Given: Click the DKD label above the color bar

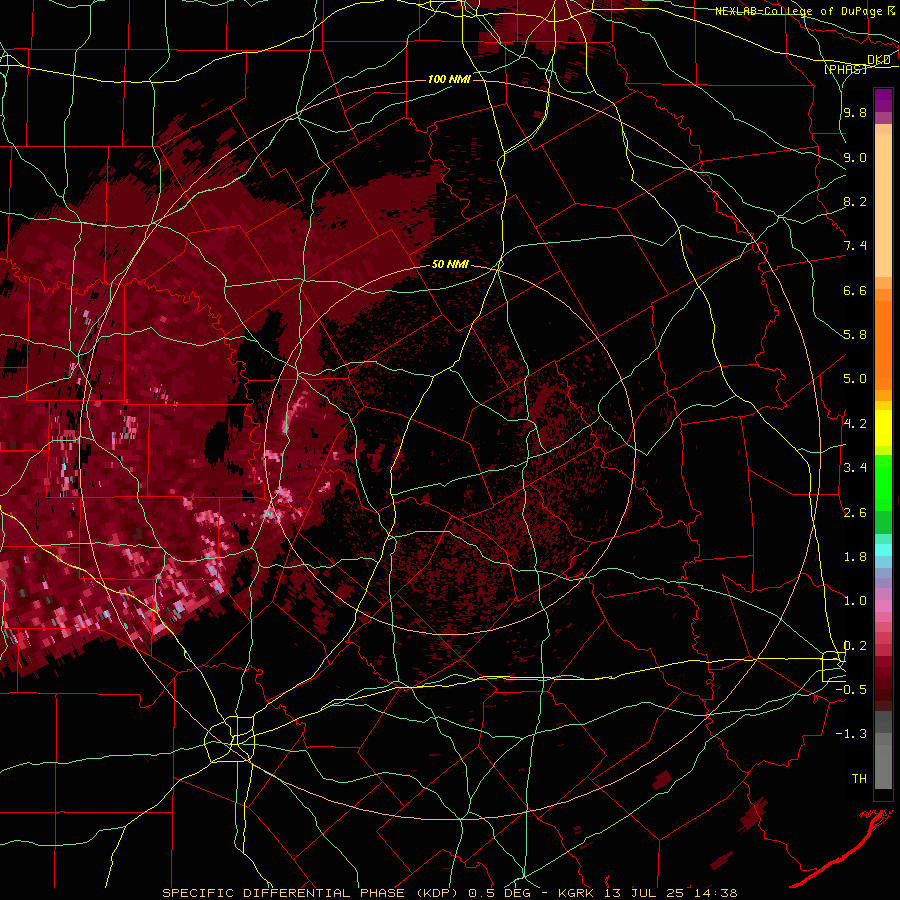Looking at the screenshot, I should pyautogui.click(x=878, y=59).
